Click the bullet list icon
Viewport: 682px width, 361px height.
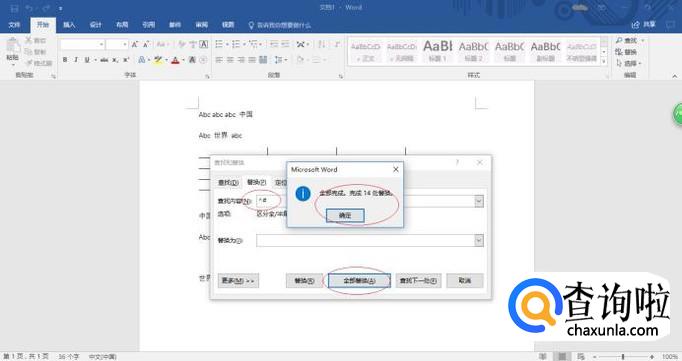pyautogui.click(x=219, y=44)
